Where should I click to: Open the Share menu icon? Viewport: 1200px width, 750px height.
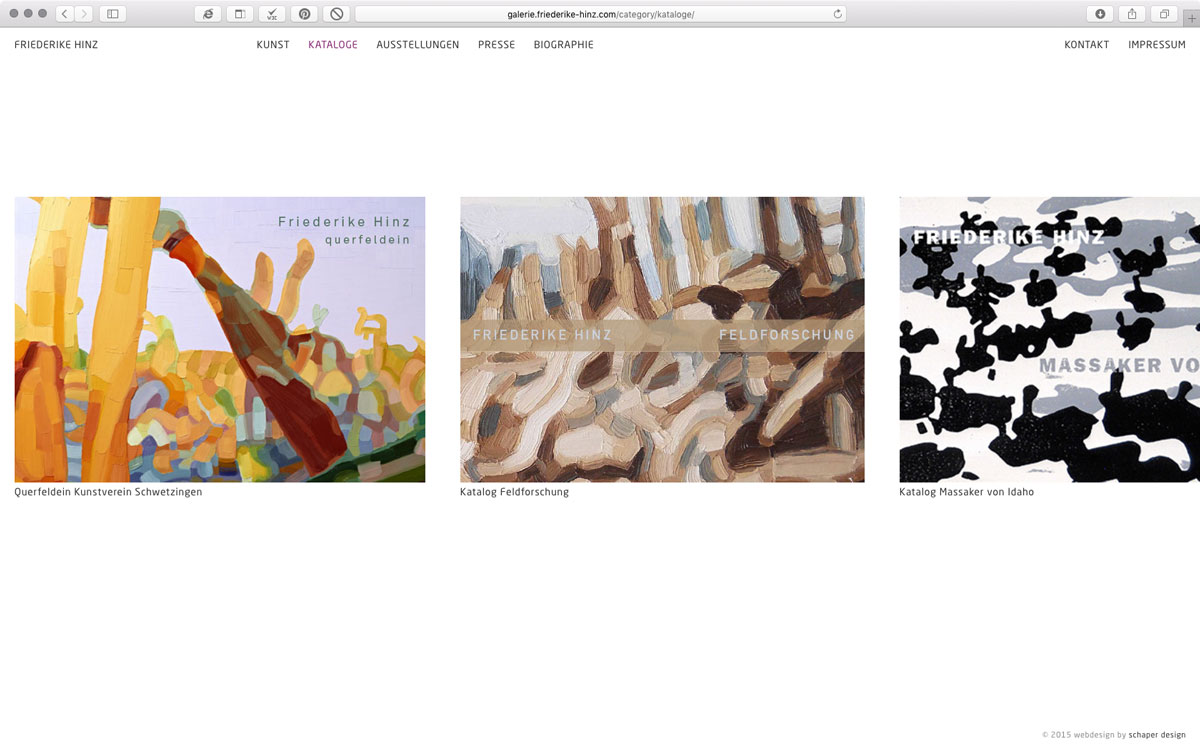click(x=1132, y=14)
